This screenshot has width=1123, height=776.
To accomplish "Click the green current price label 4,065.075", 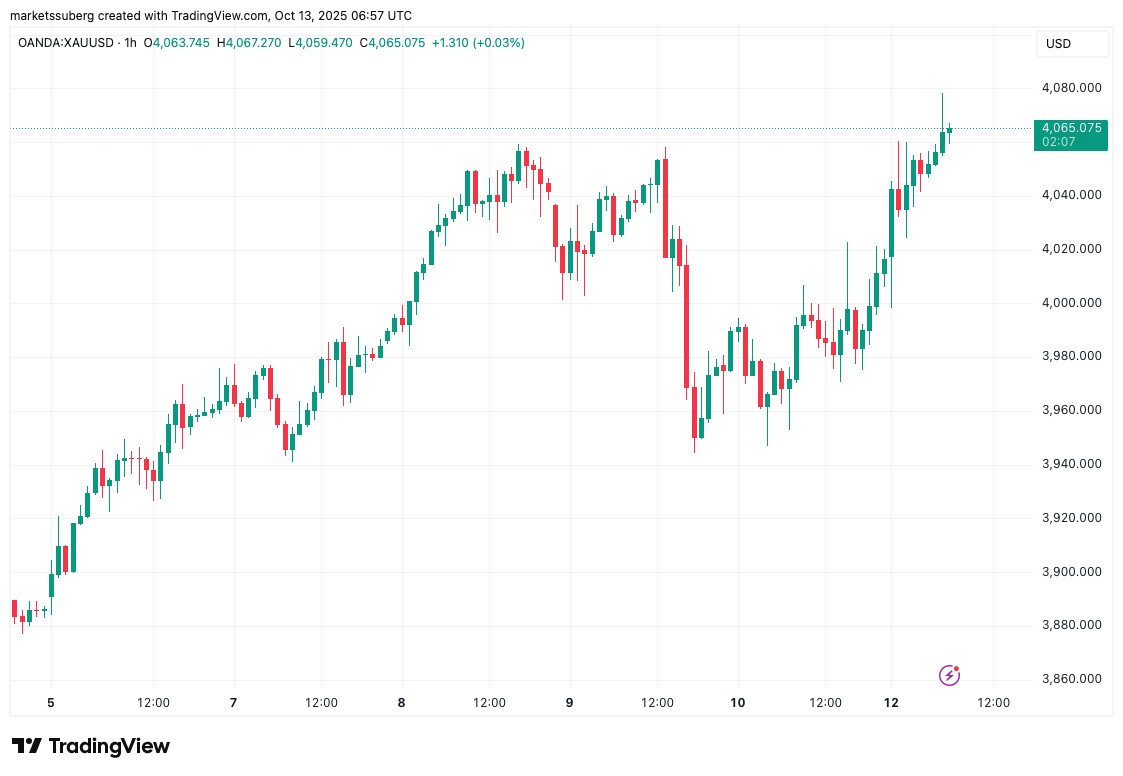I will tap(1070, 128).
